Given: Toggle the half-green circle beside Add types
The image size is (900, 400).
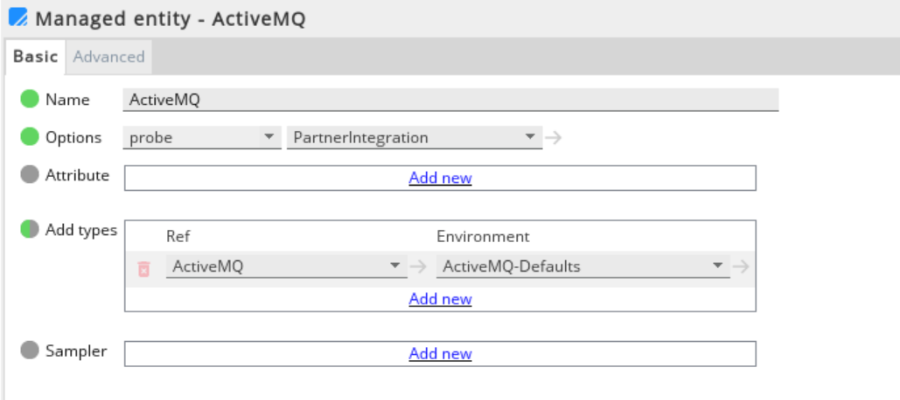Looking at the screenshot, I should (29, 230).
